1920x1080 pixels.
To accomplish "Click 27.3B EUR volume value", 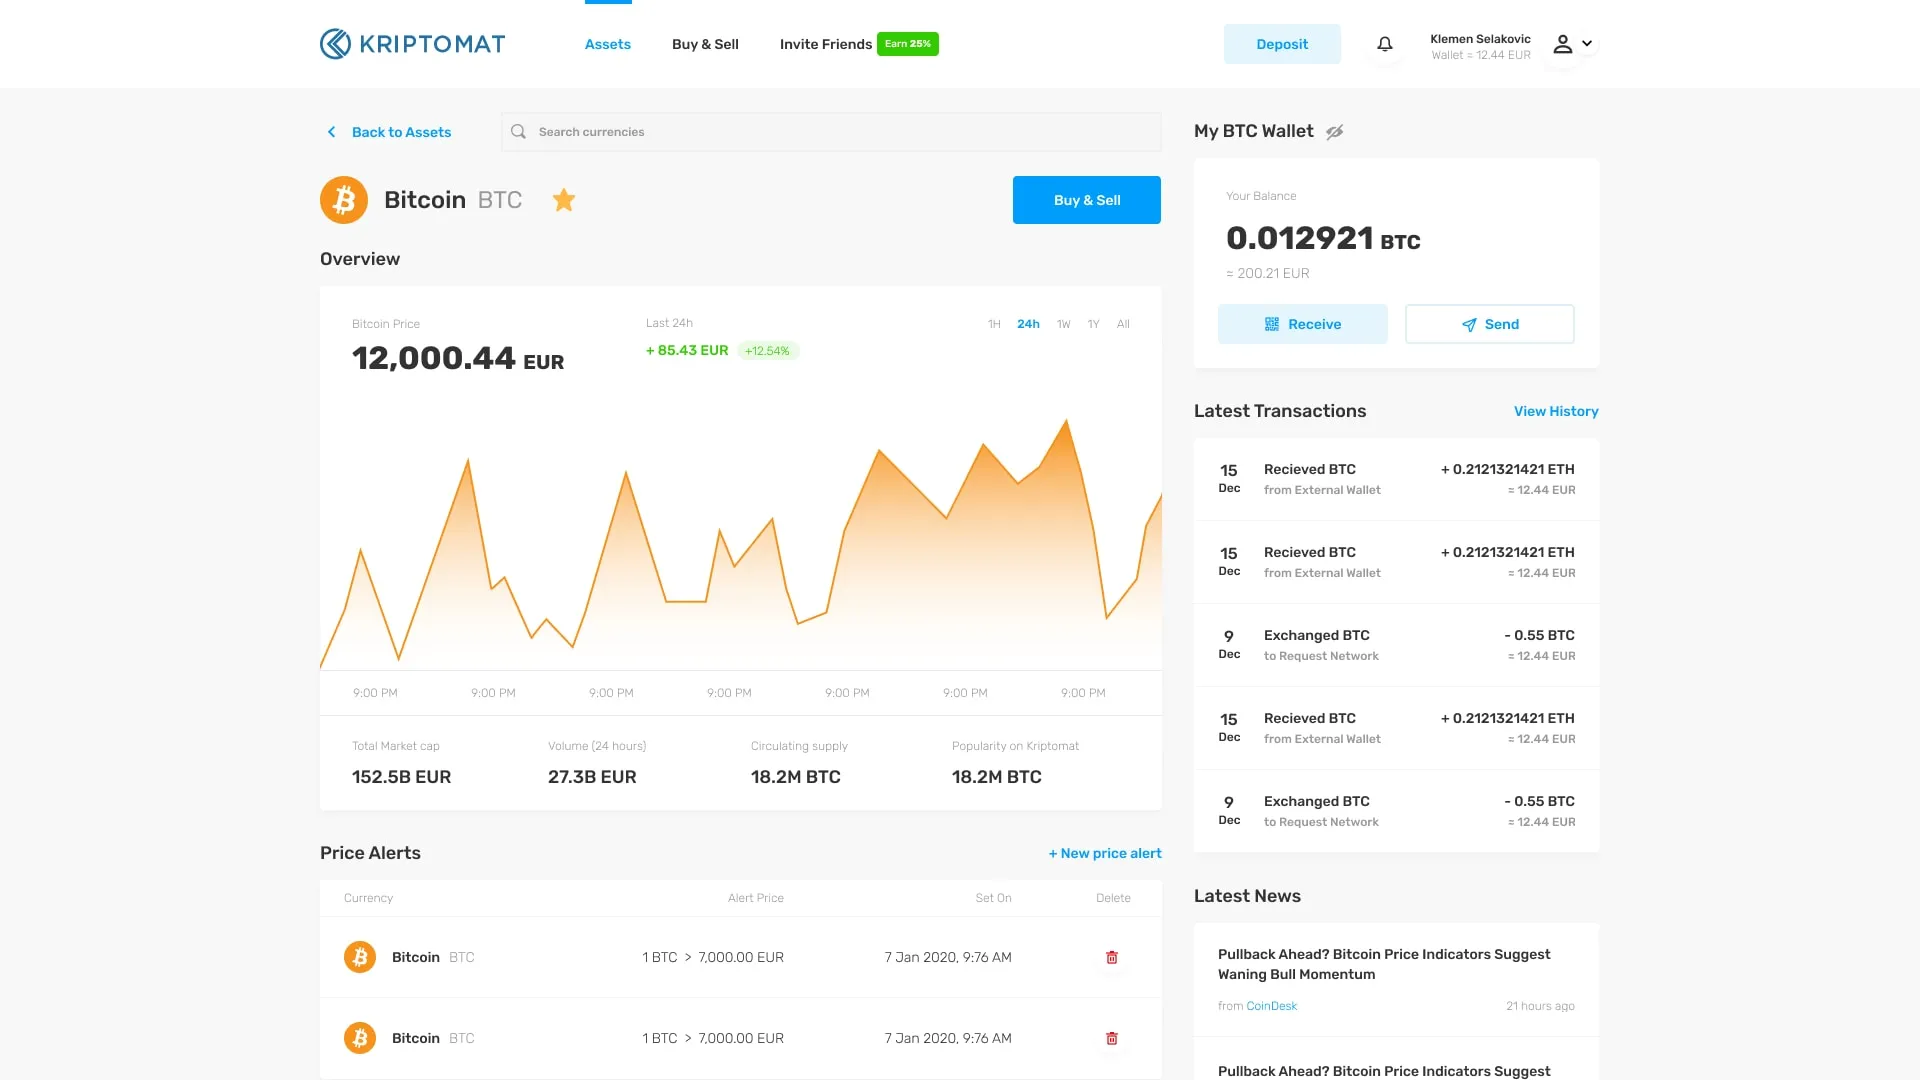I will tap(592, 777).
